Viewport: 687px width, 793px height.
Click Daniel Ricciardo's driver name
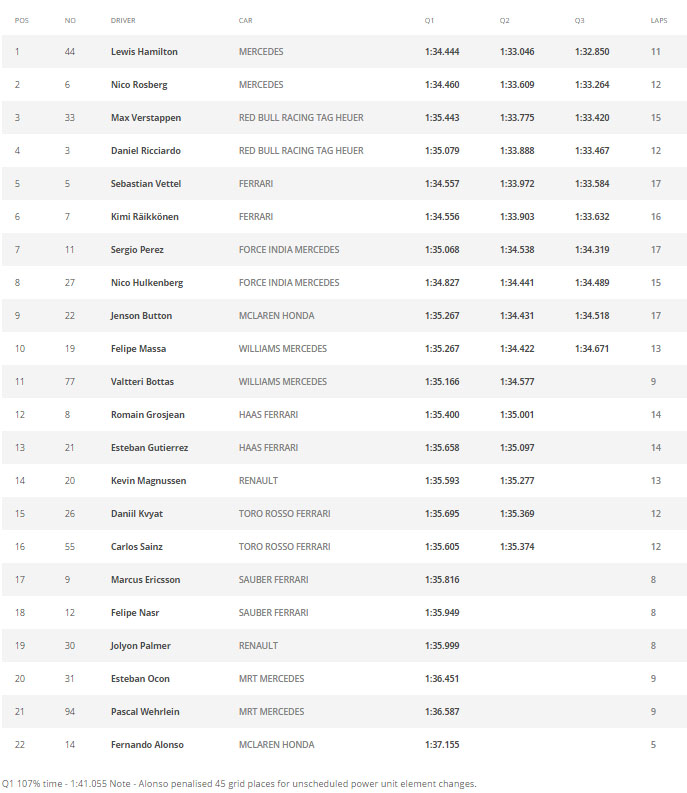[146, 151]
